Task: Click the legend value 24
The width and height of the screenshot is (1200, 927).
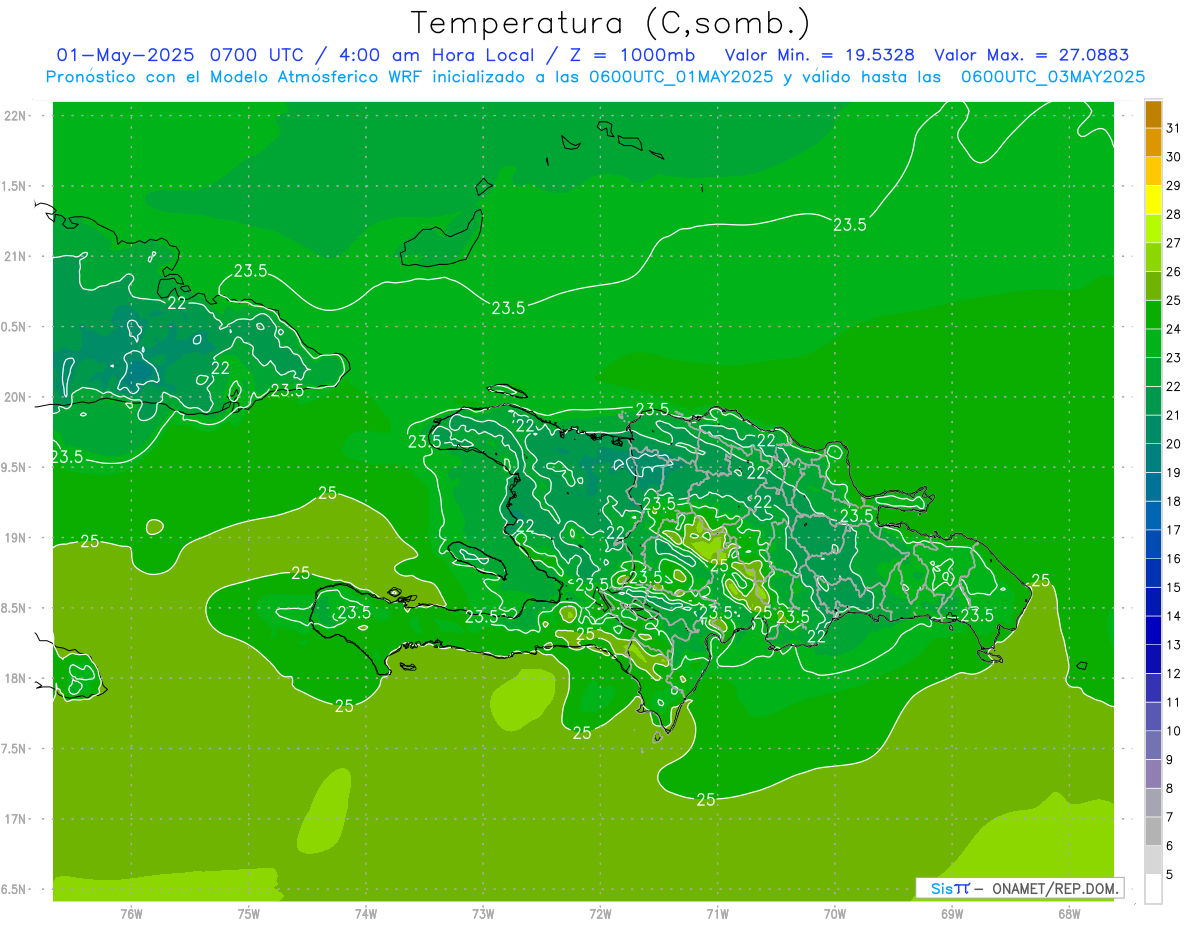Action: click(1173, 329)
